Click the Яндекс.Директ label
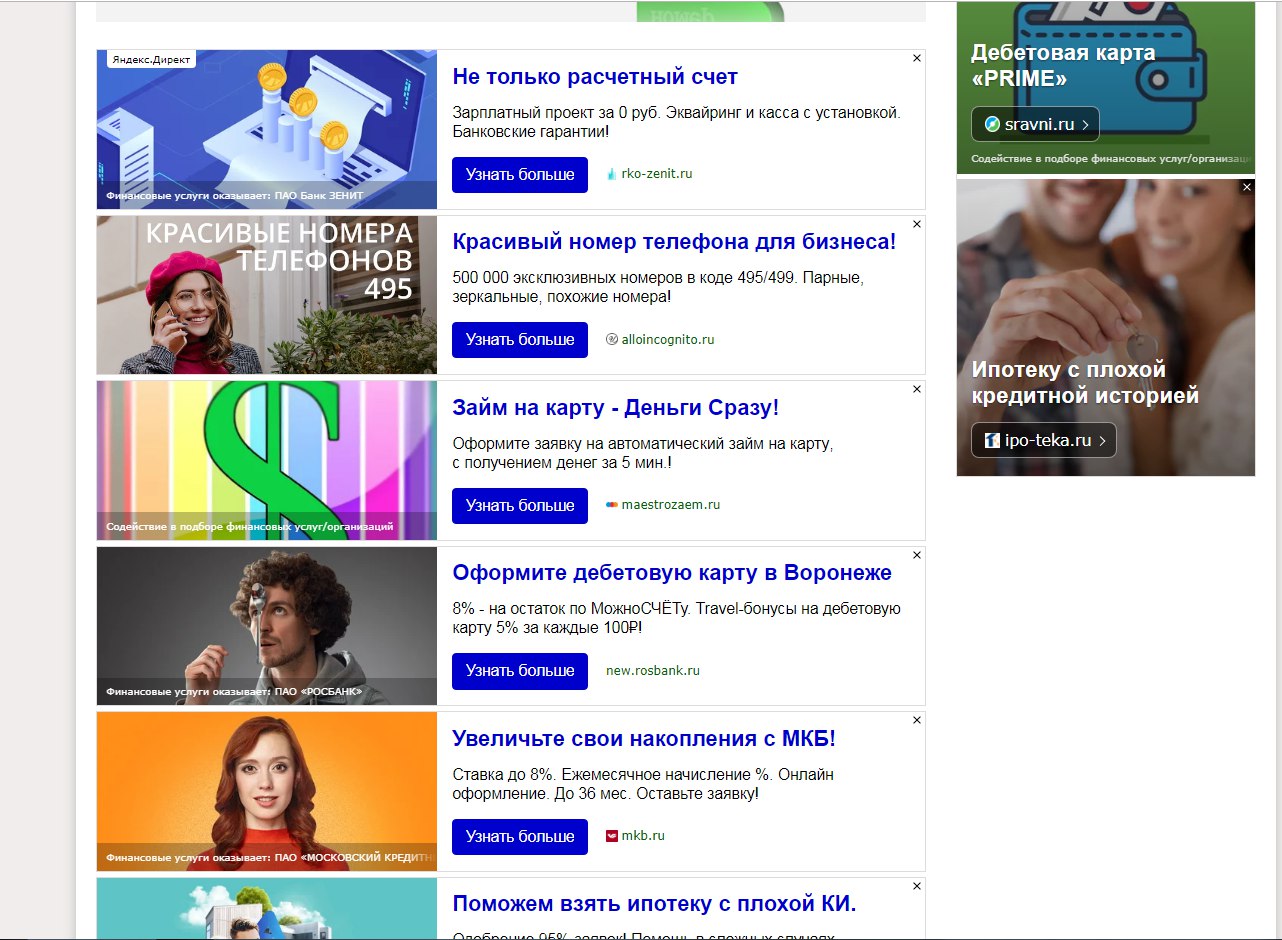Viewport: 1282px width, 940px height. click(x=152, y=60)
